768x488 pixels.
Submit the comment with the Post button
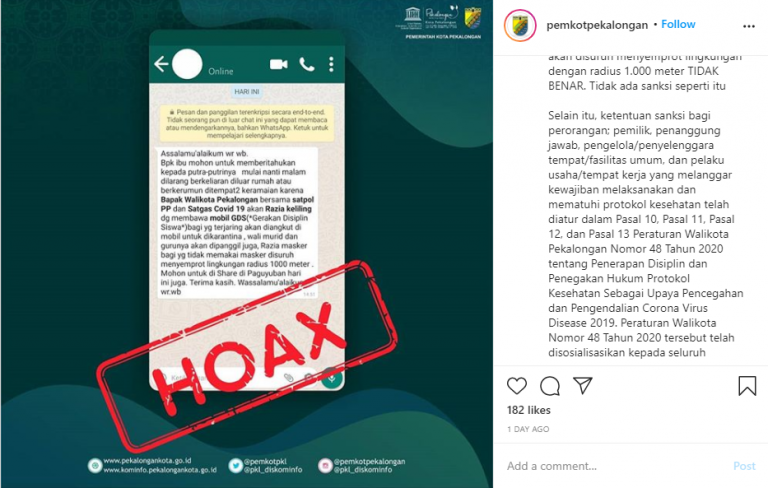[x=744, y=466]
